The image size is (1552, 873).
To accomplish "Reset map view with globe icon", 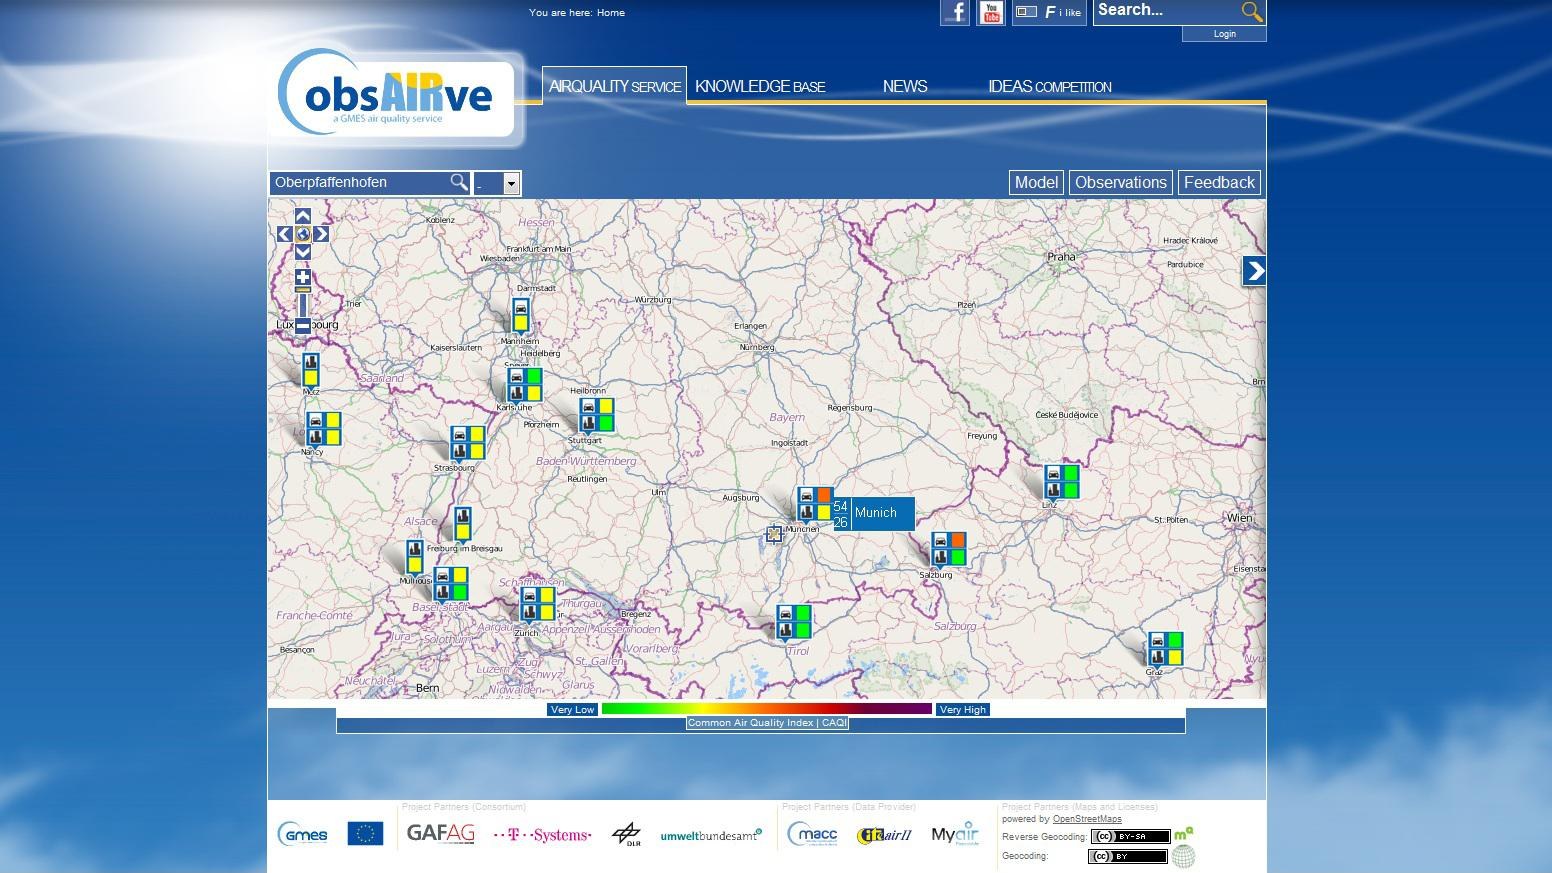I will pyautogui.click(x=303, y=234).
